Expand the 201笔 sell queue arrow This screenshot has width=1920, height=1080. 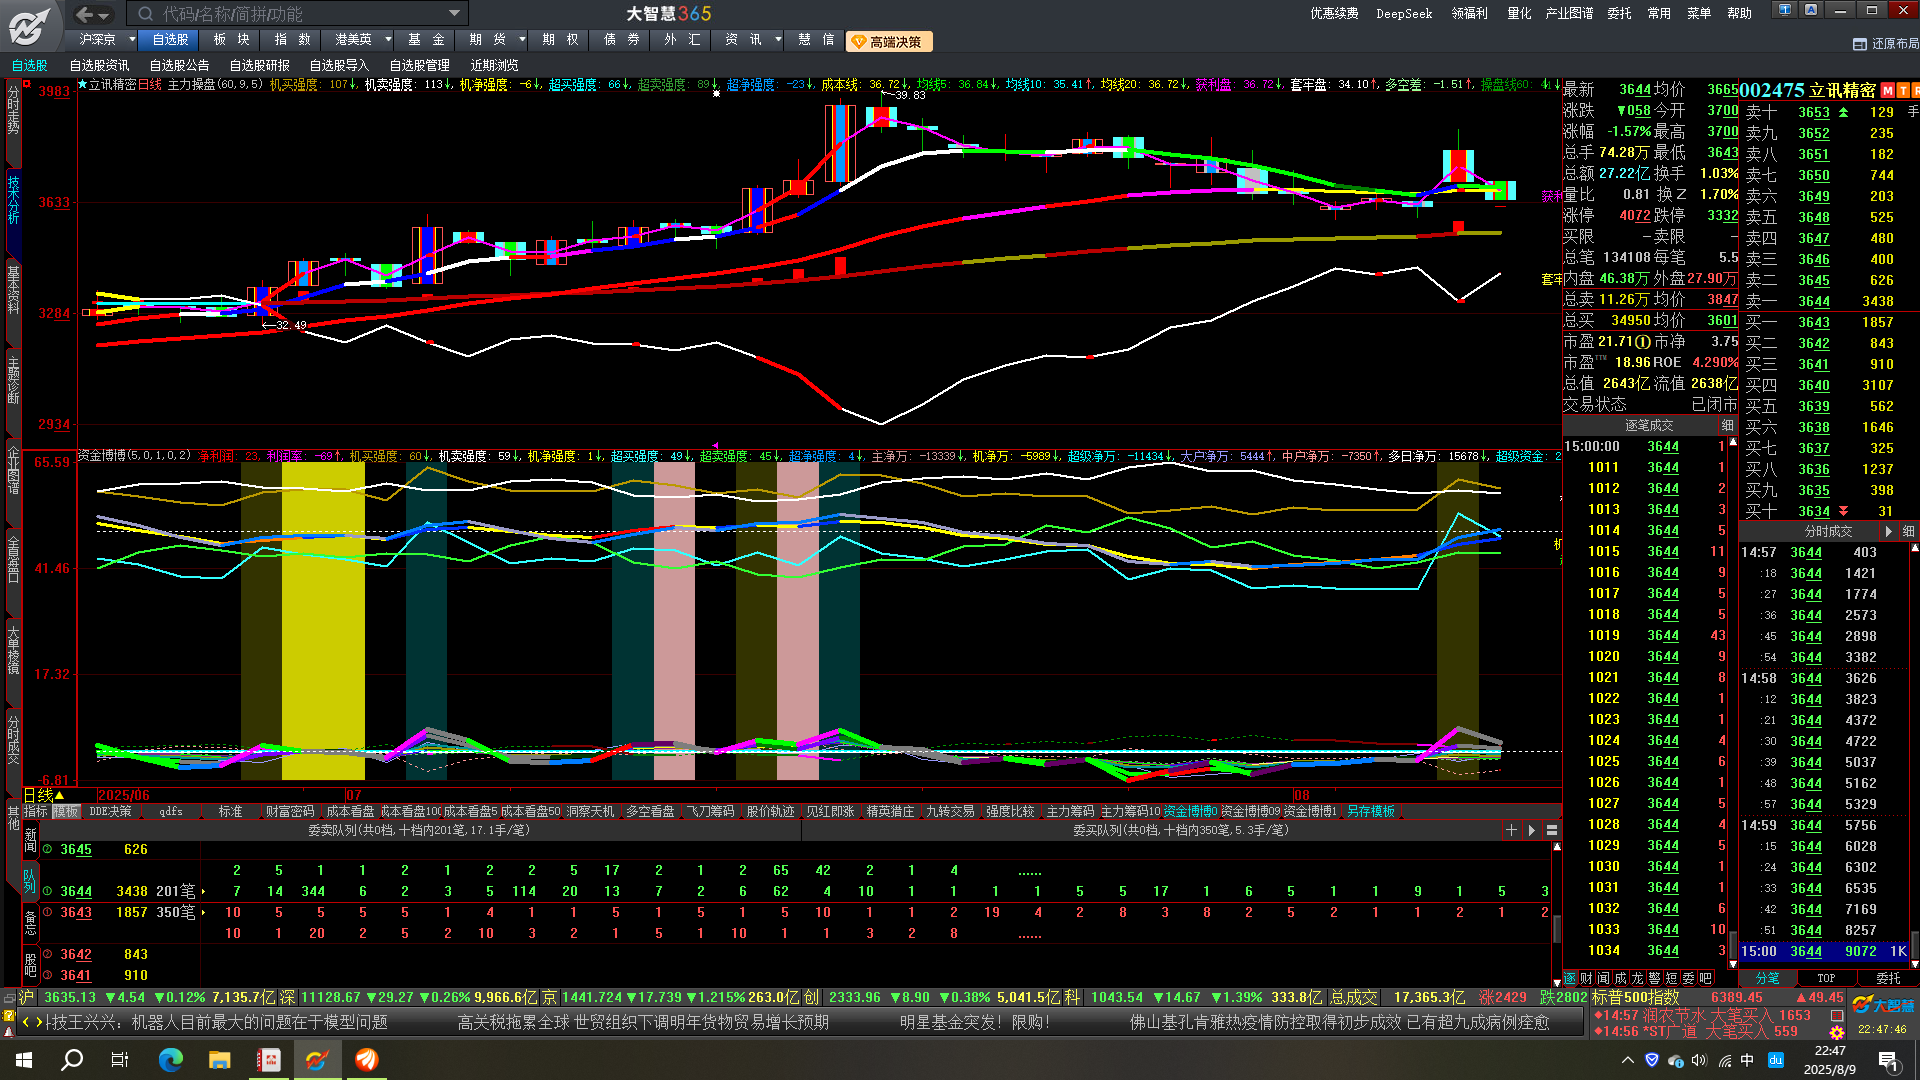coord(203,891)
